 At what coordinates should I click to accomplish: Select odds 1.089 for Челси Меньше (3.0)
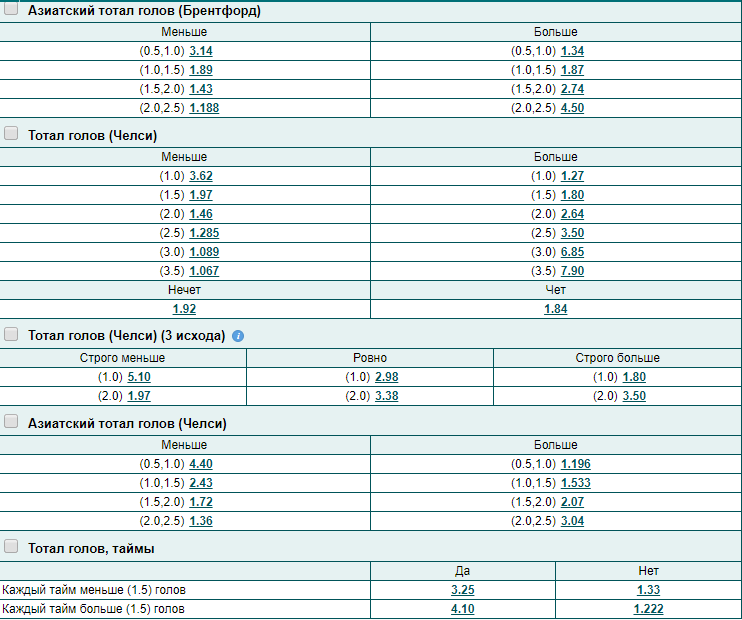pyautogui.click(x=204, y=252)
